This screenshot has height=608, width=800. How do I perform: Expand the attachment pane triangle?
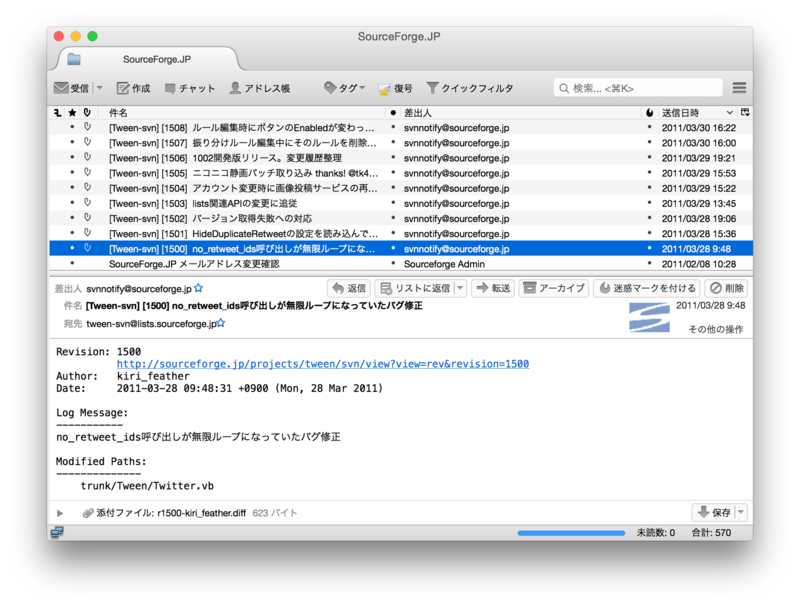(x=60, y=513)
